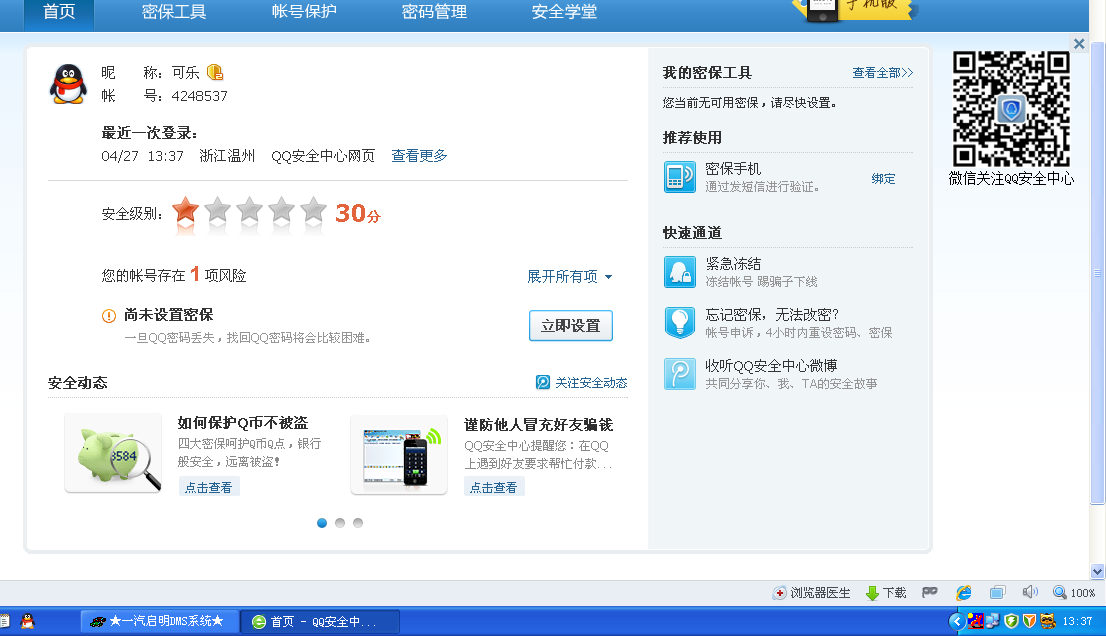Viewport: 1106px width, 636px height.
Task: Open 收听QQ安全中心微博 link
Action: tap(771, 365)
